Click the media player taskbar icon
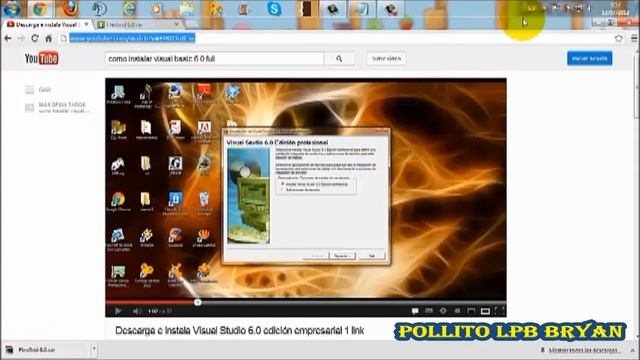The width and height of the screenshot is (640, 360). coord(156,9)
